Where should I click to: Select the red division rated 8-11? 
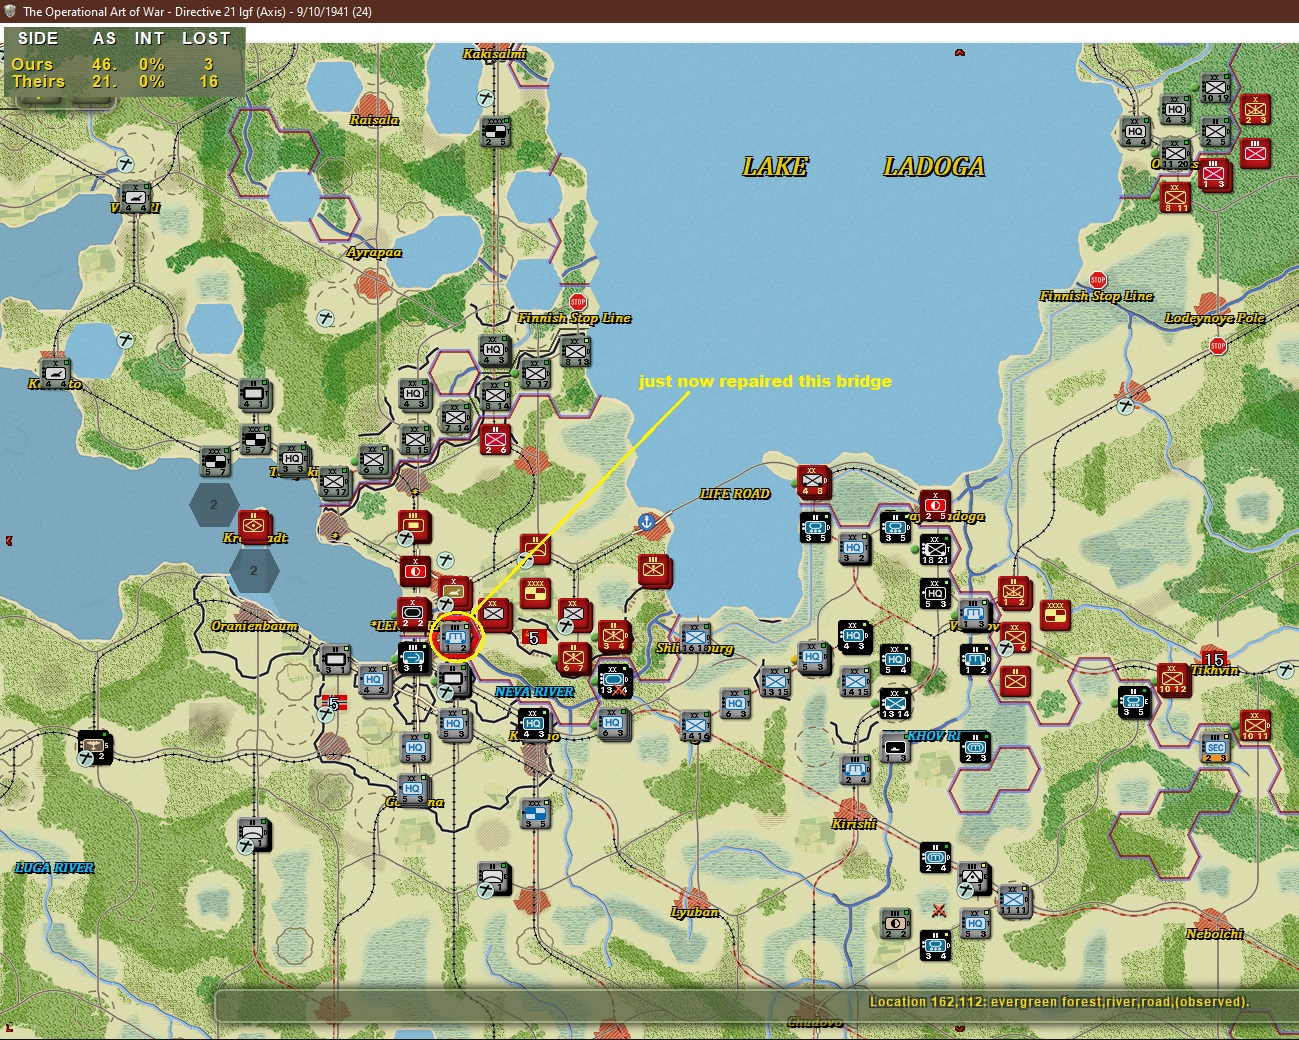[x=1175, y=197]
